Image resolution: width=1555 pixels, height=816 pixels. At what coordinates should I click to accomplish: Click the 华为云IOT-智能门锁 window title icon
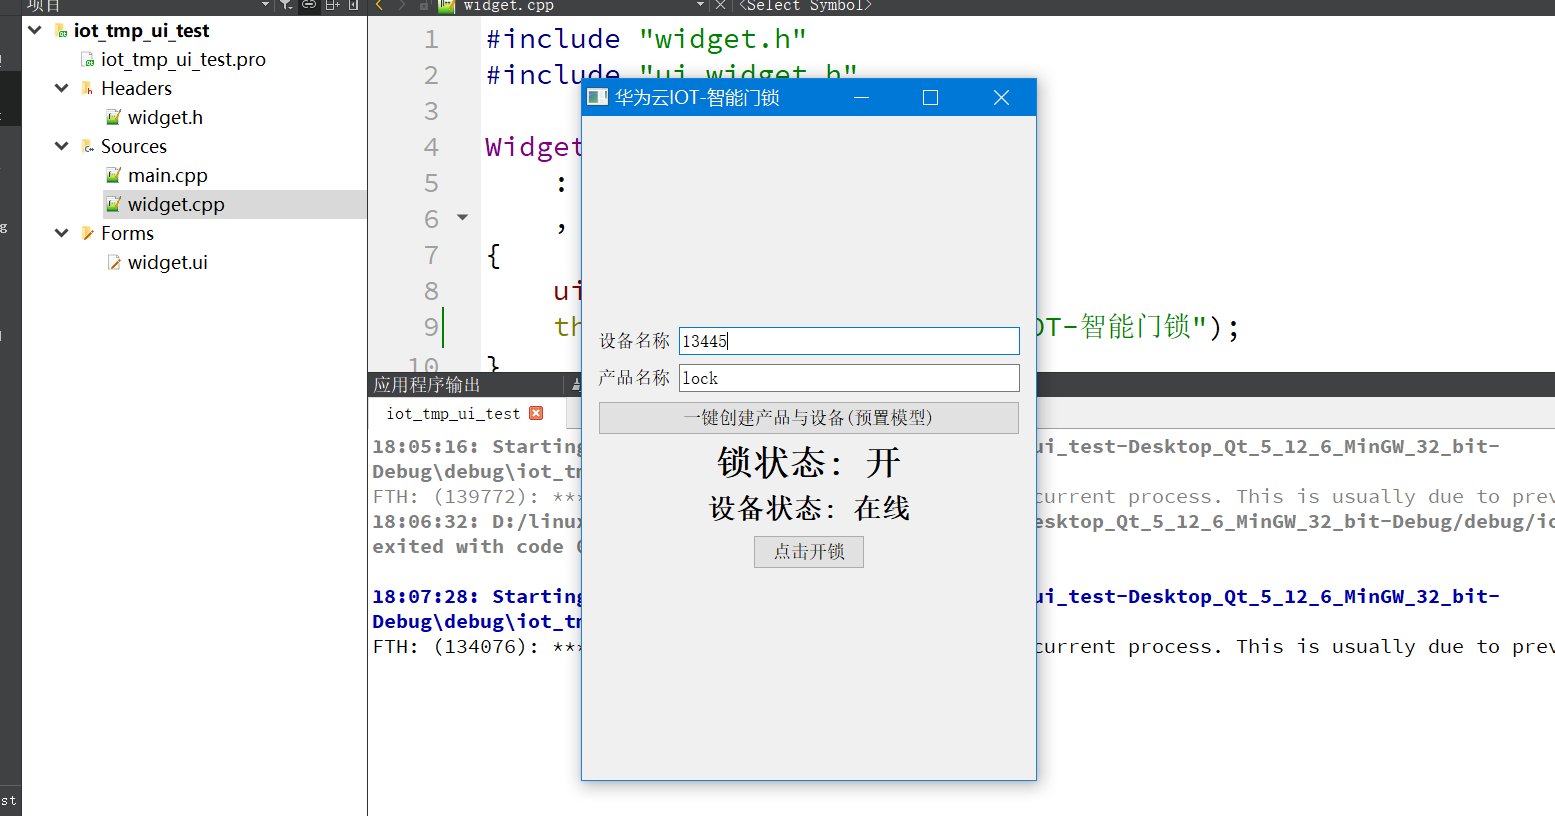point(597,97)
